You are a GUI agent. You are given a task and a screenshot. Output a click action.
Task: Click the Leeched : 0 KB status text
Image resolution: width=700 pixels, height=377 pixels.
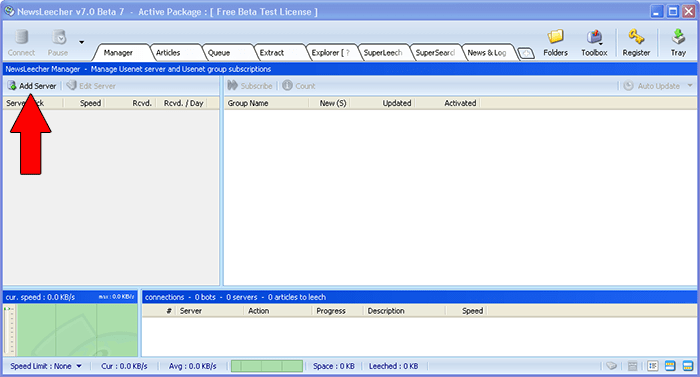click(393, 366)
